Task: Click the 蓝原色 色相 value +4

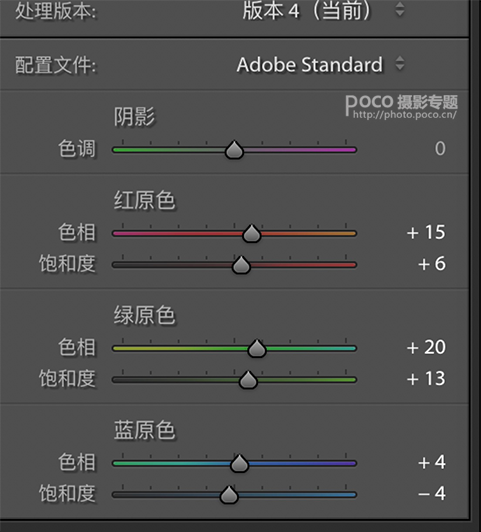Action: point(431,462)
